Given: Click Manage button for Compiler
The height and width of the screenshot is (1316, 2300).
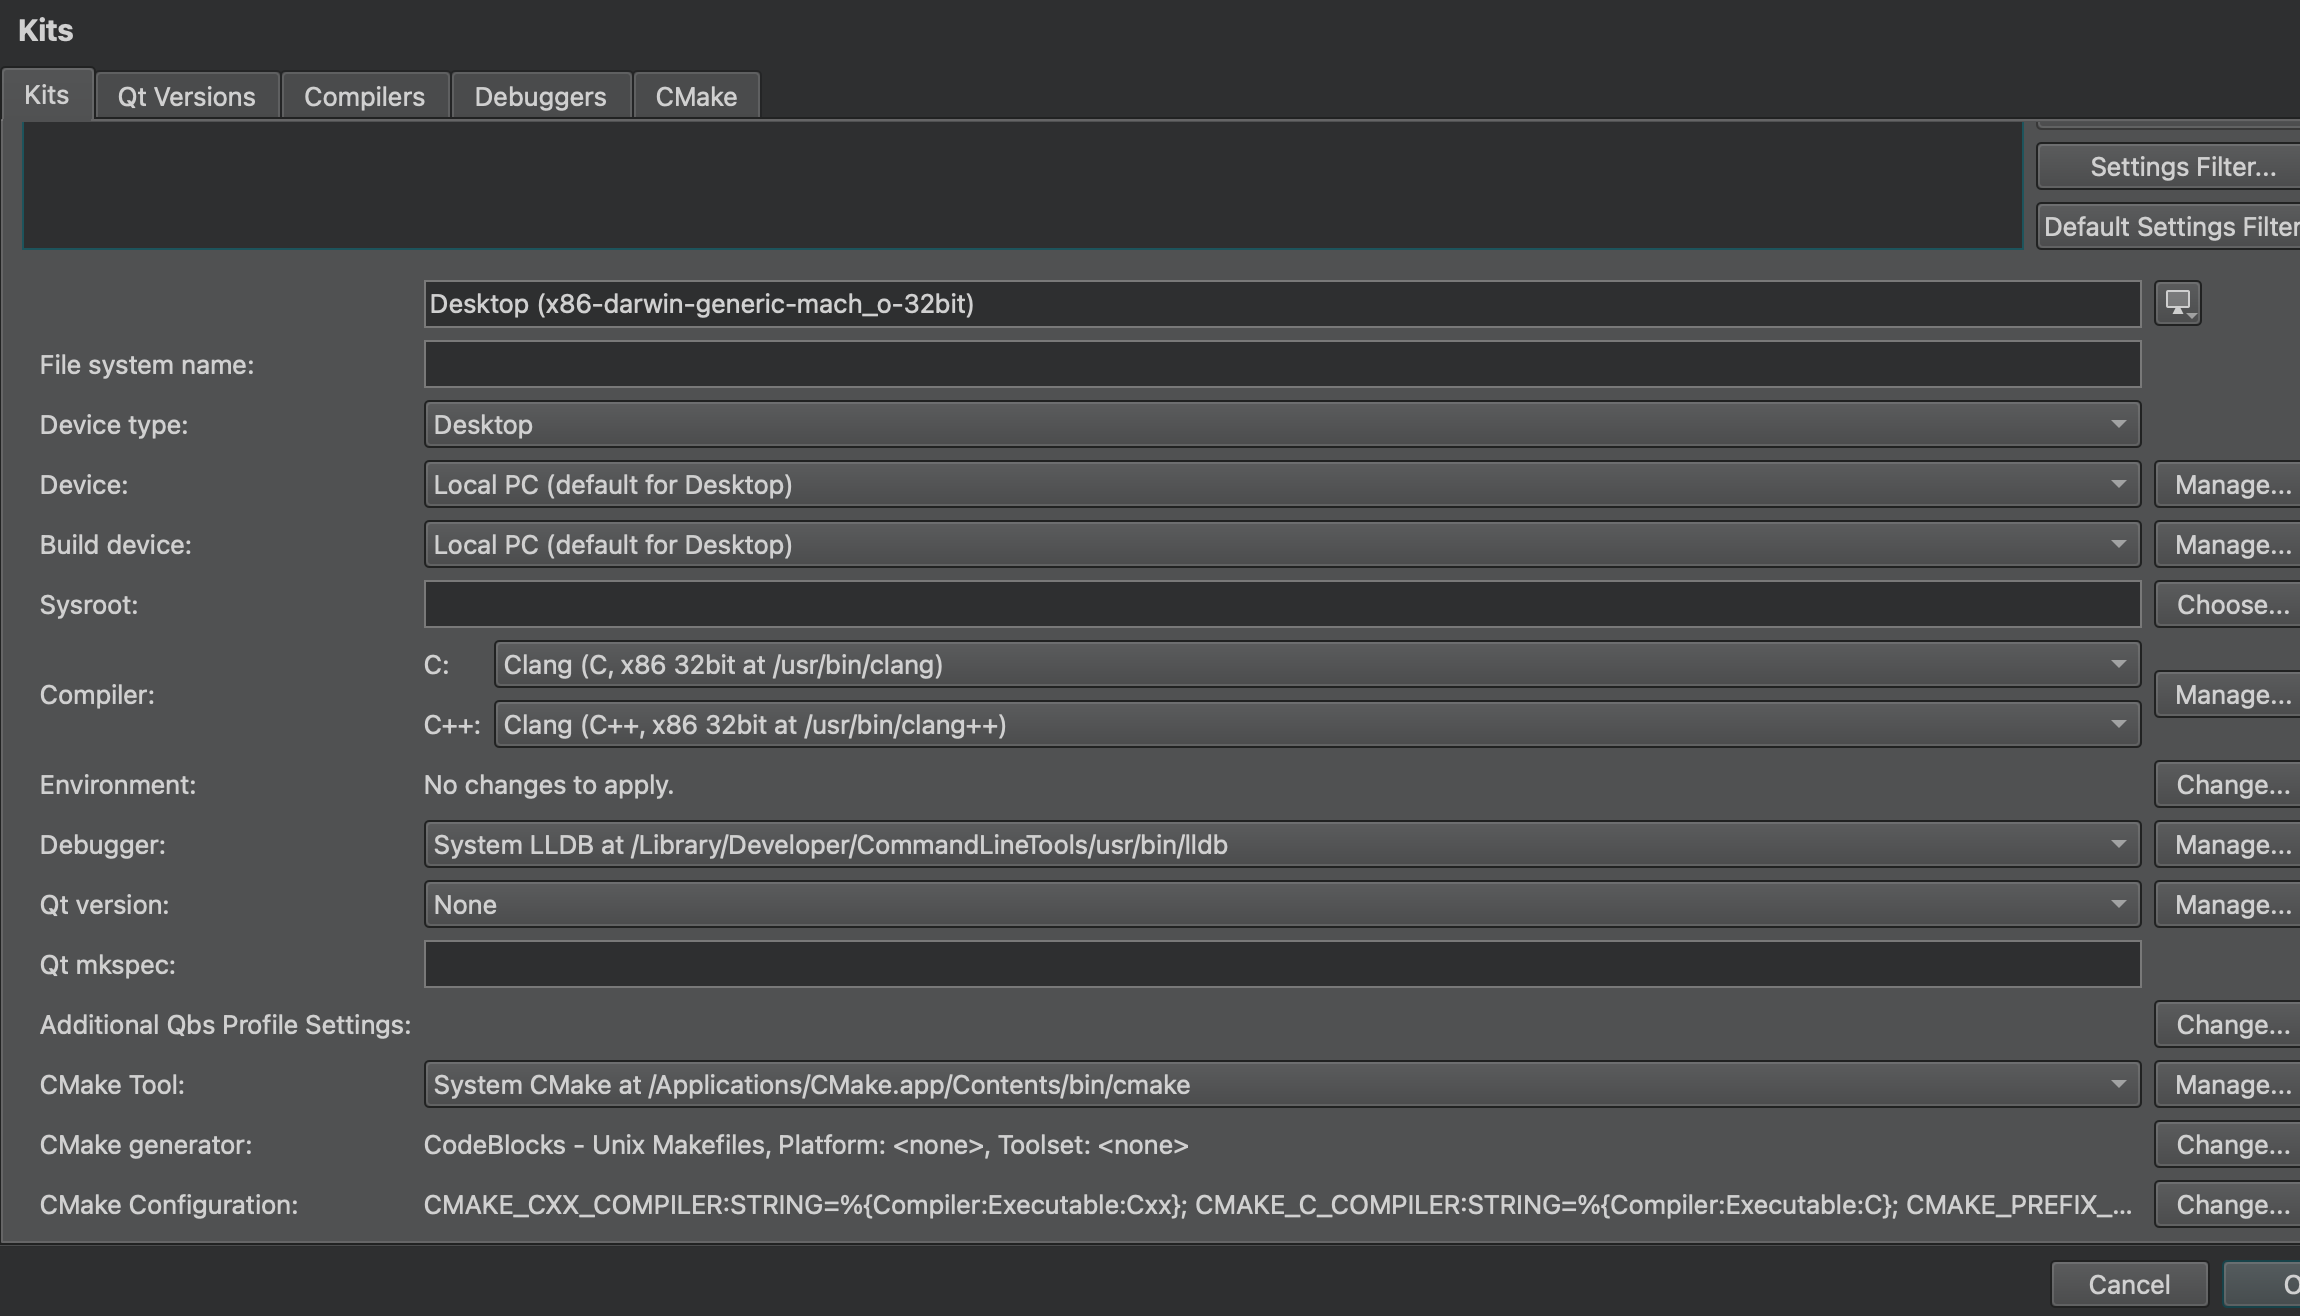Looking at the screenshot, I should click(x=2229, y=694).
